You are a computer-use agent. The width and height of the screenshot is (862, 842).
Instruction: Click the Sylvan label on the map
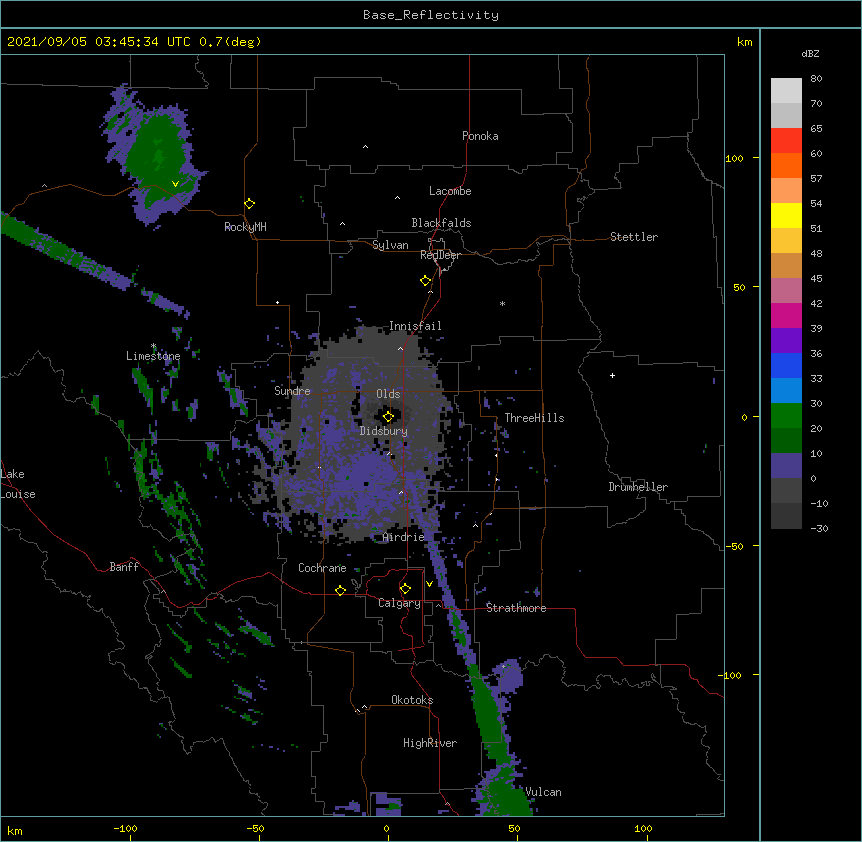pos(390,245)
